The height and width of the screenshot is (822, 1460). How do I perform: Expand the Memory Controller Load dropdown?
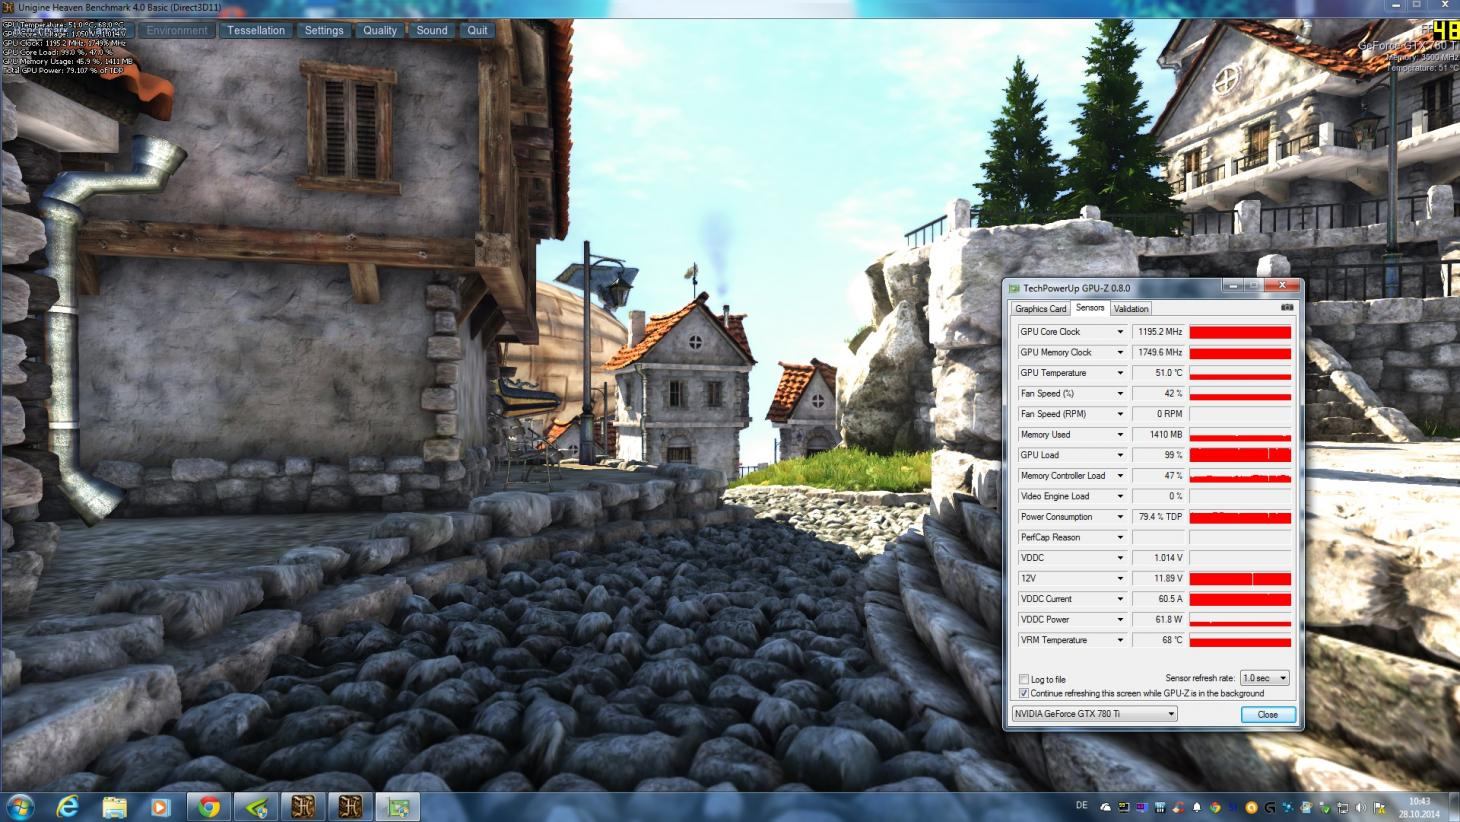[x=1120, y=476]
